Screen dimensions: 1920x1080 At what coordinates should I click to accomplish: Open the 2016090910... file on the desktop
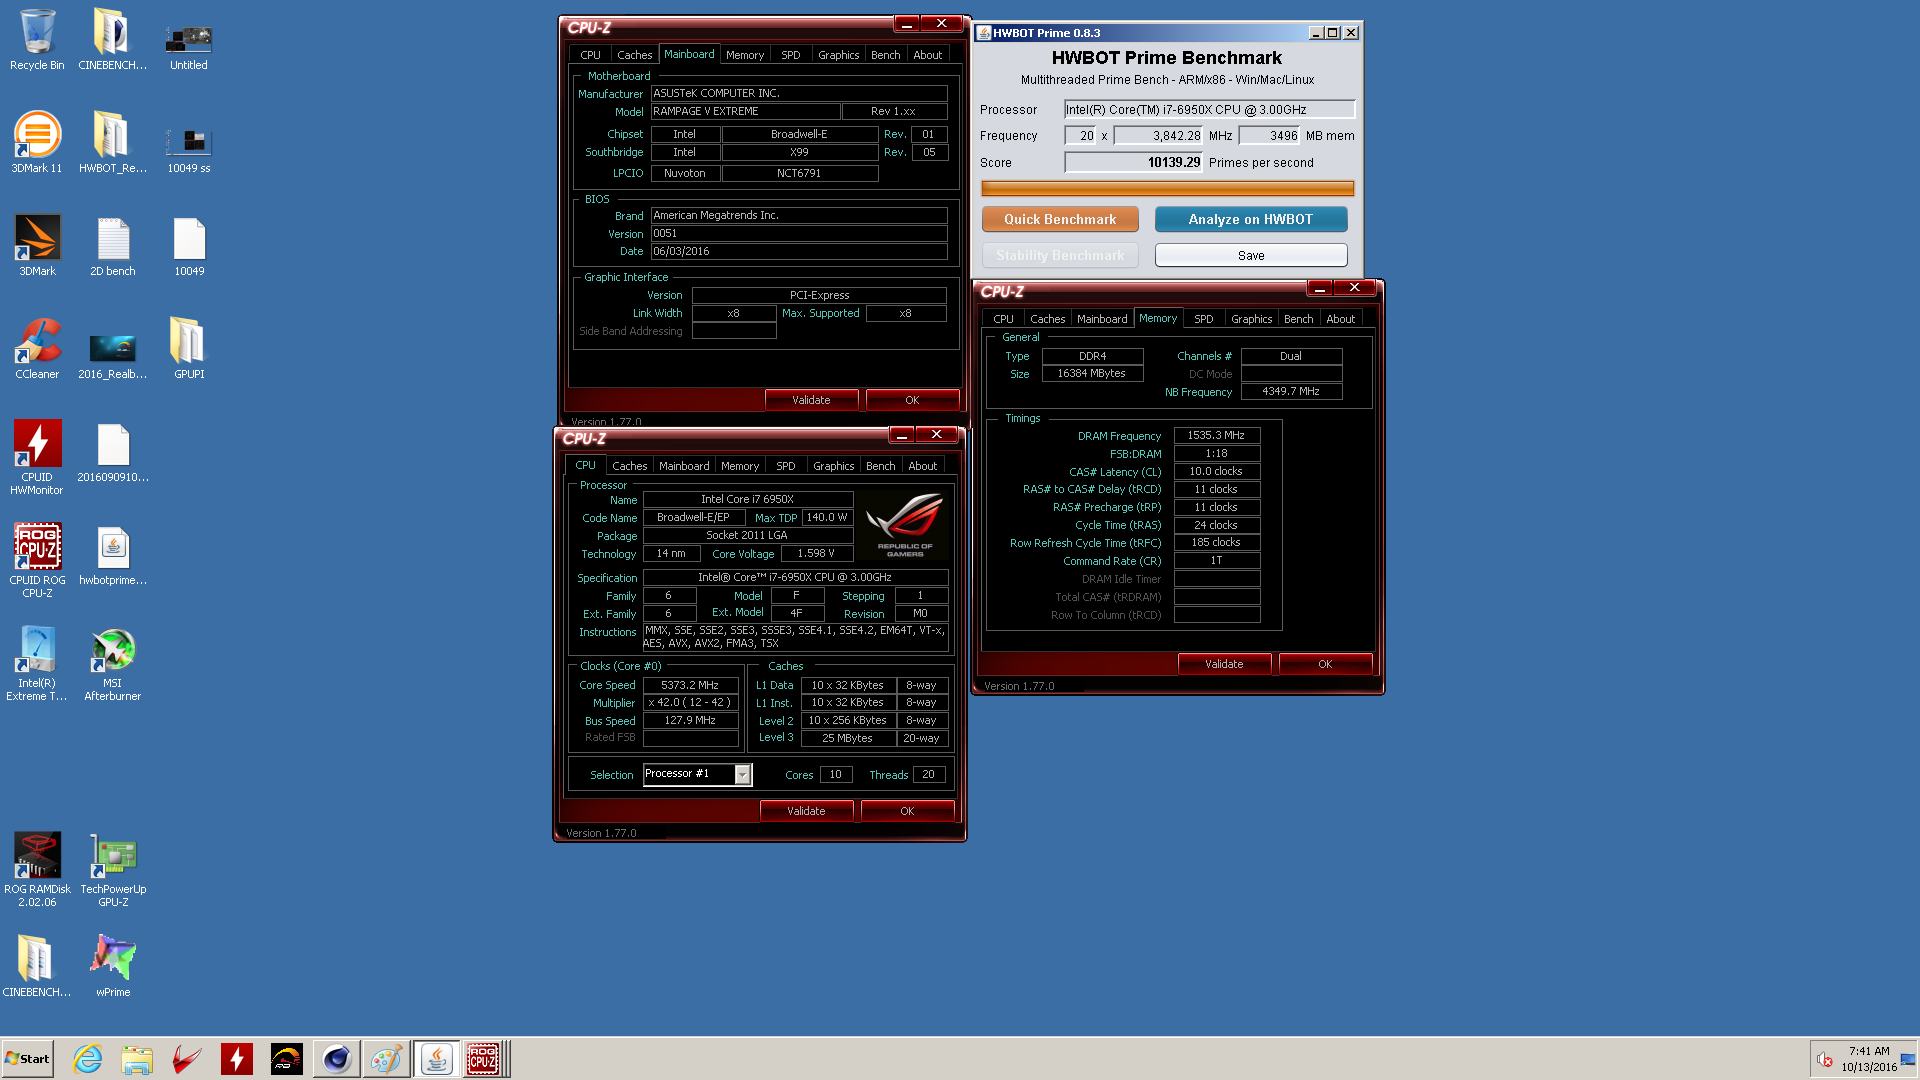coord(113,451)
